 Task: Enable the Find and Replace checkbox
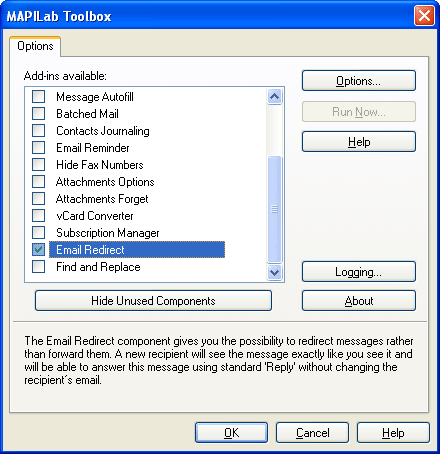coord(38,267)
